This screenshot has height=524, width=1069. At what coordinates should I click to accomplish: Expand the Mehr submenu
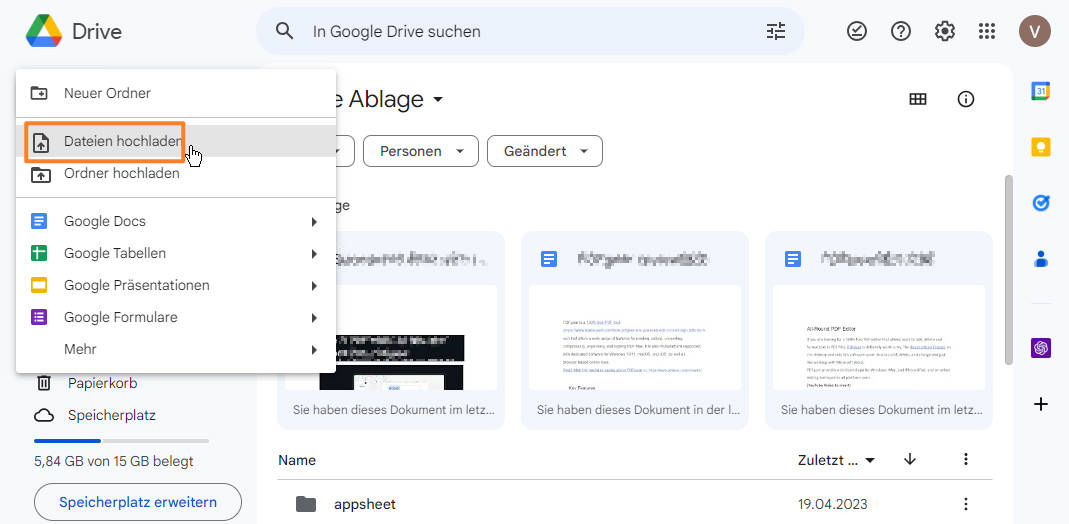coord(176,350)
